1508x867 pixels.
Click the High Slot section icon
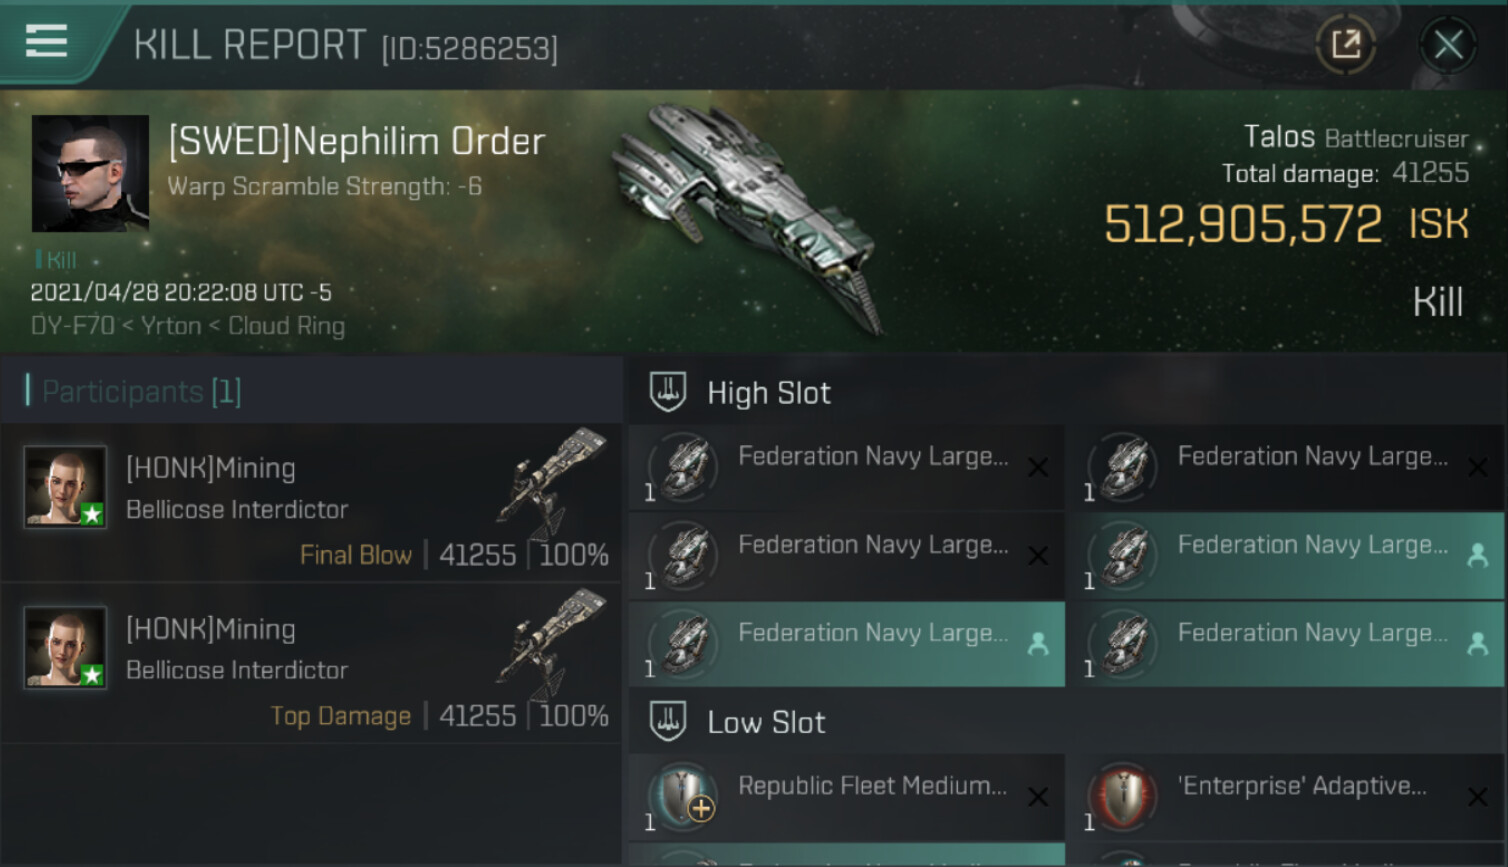[667, 392]
